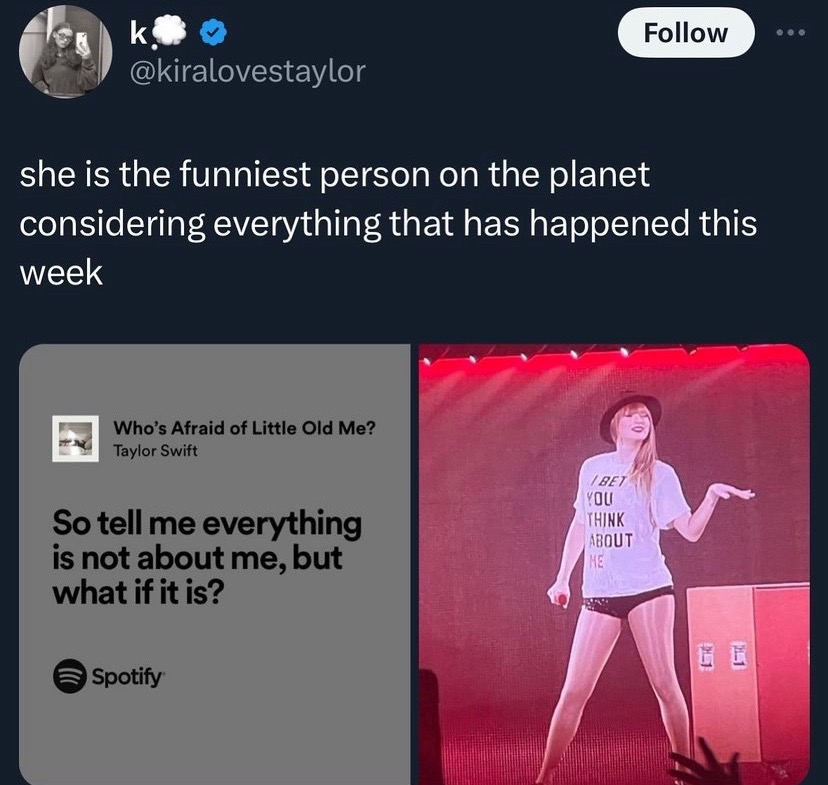
Task: Click the album cover art in the lyric card
Action: (75, 439)
